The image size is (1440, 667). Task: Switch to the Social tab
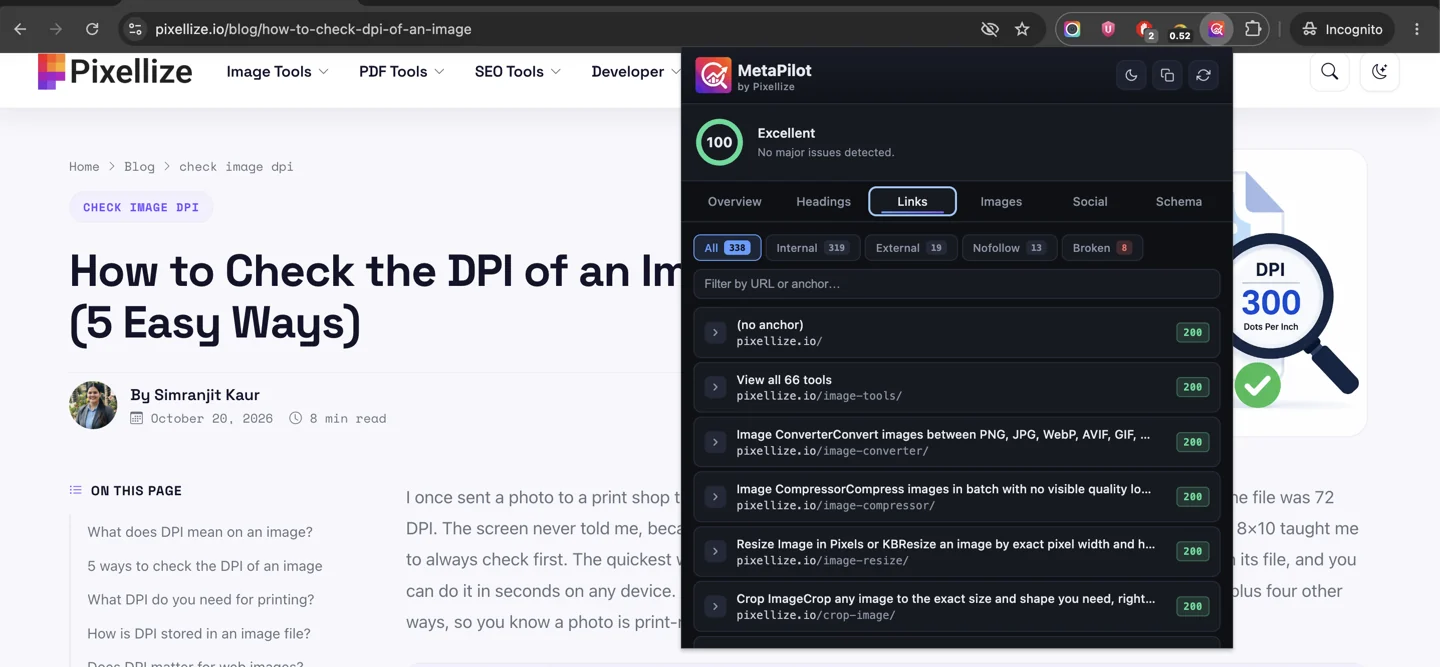tap(1090, 201)
